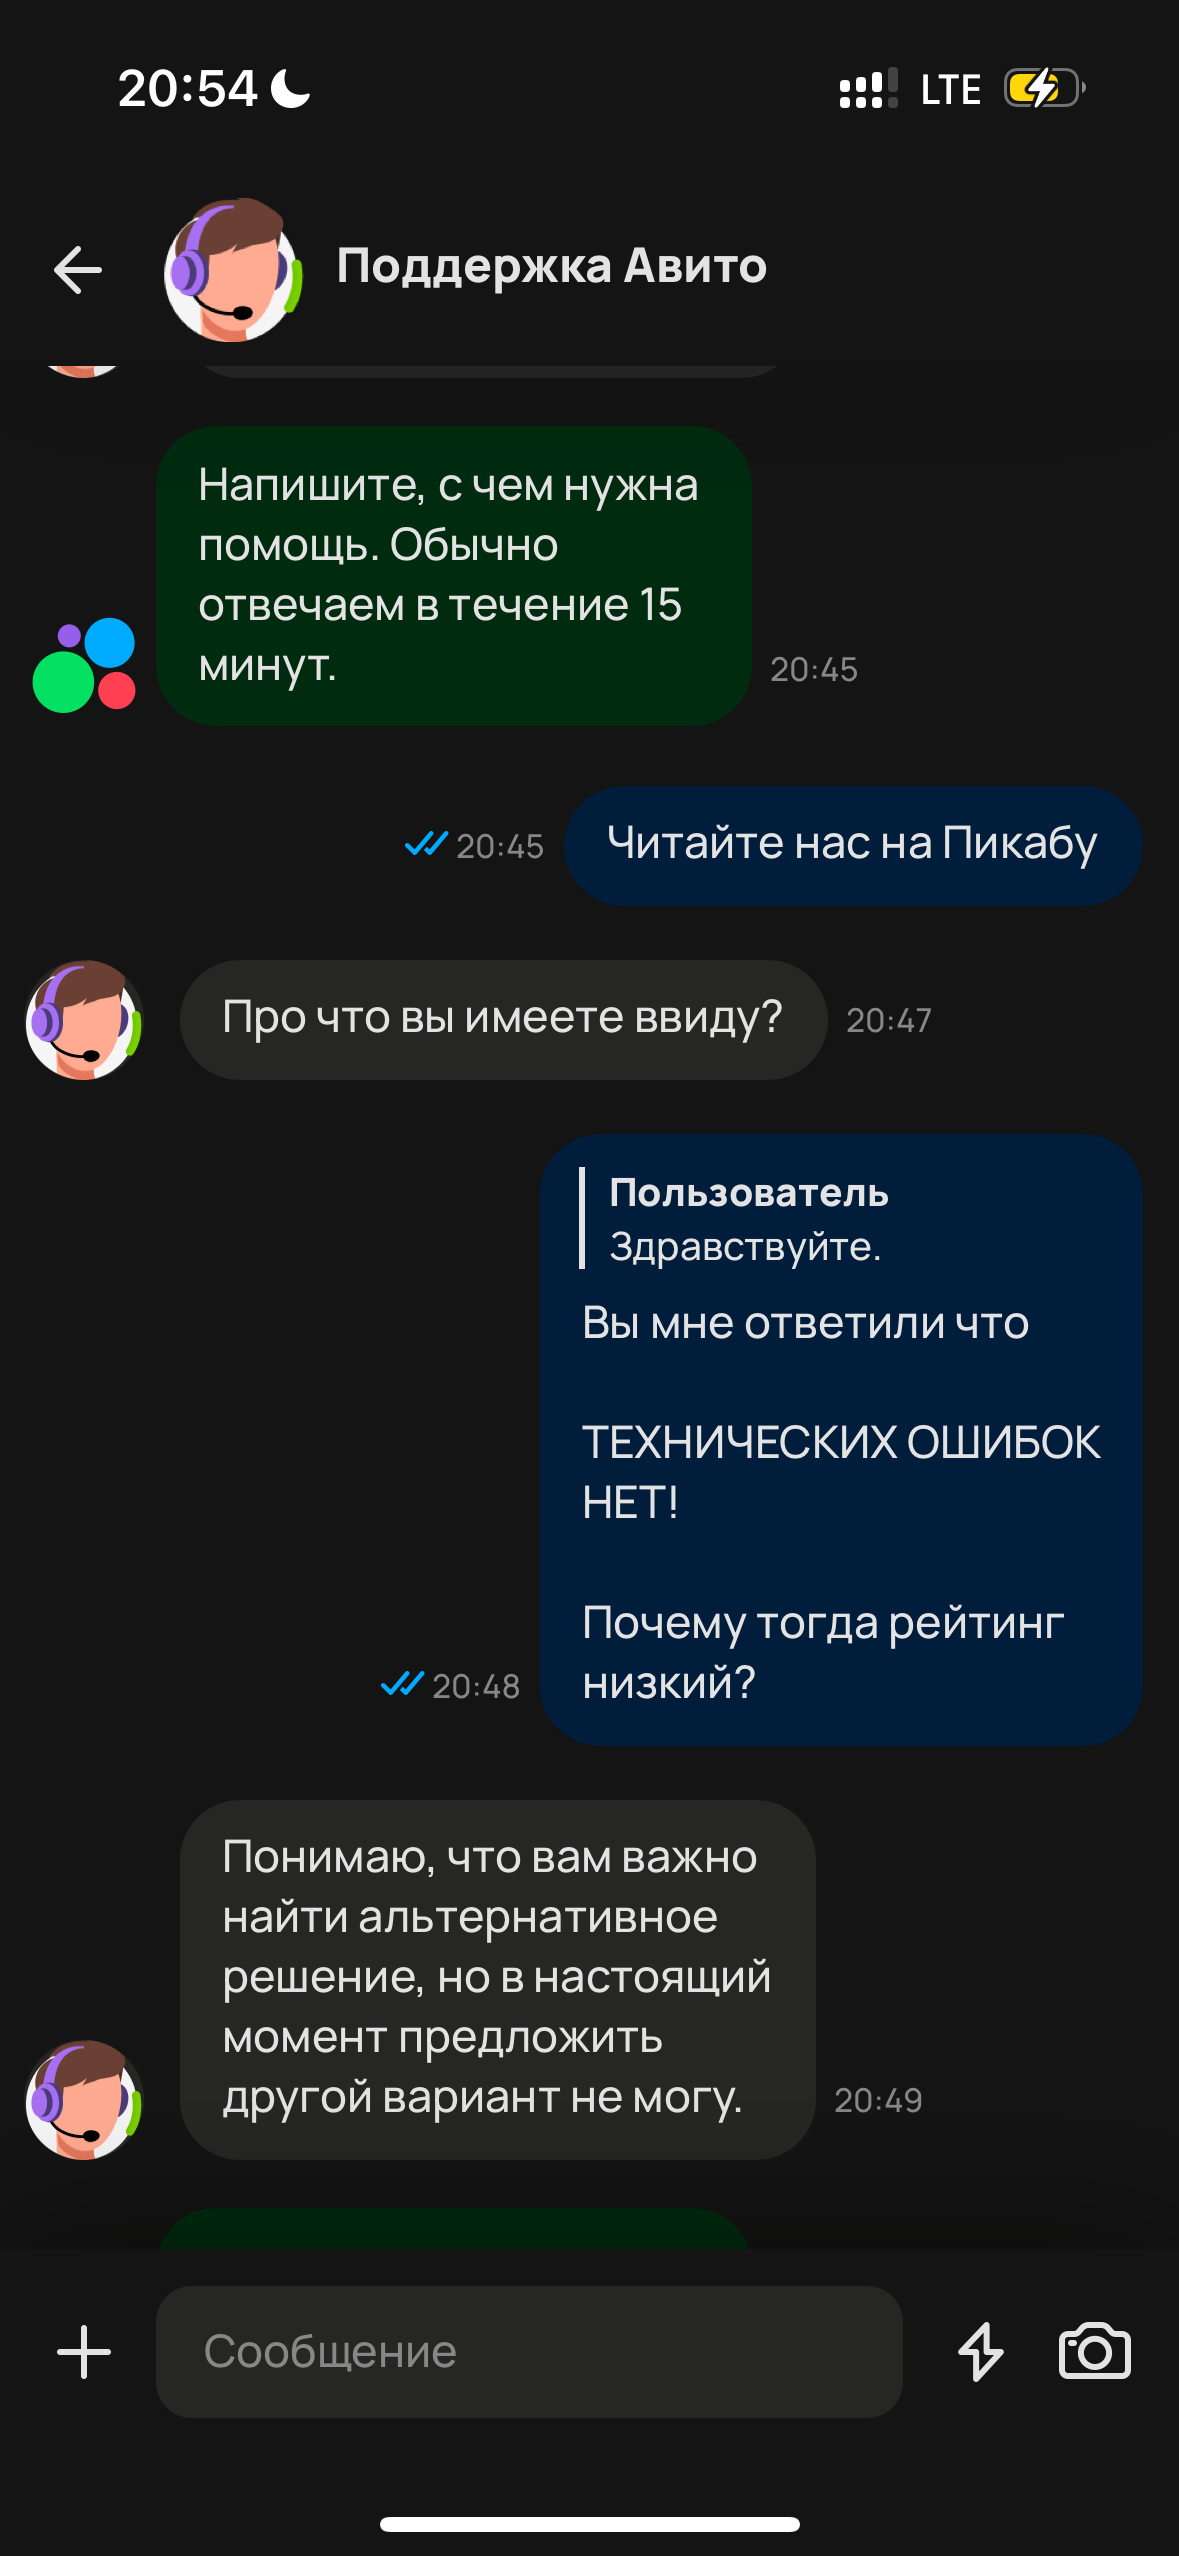1179x2556 pixels.
Task: Select the 'Напишите, с чем нужна помощь' message
Action: (x=453, y=576)
